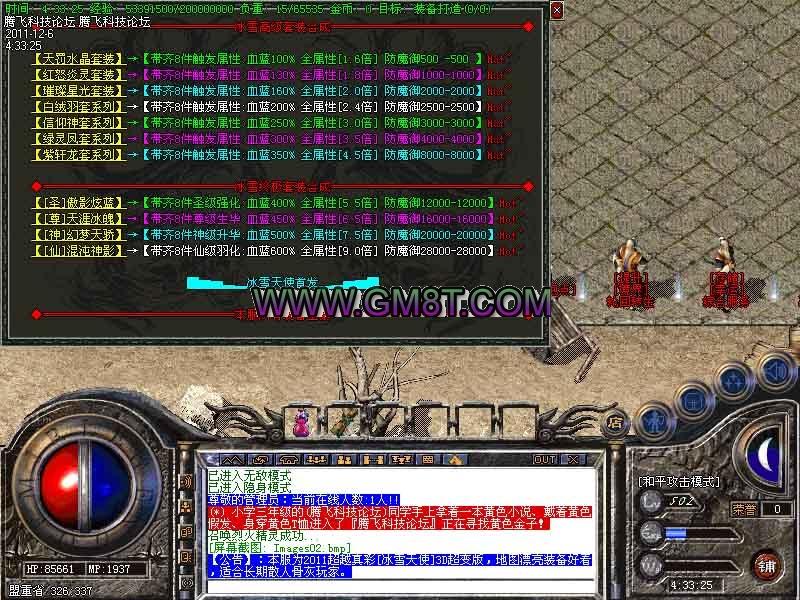Use the pink gourd potion in belt slot
Screen dimensions: 800x600
301,423
